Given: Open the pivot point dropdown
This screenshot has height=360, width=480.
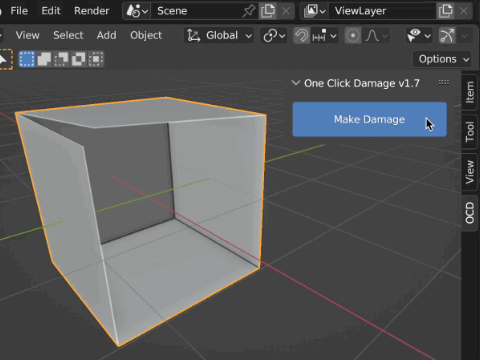Looking at the screenshot, I should pos(274,35).
